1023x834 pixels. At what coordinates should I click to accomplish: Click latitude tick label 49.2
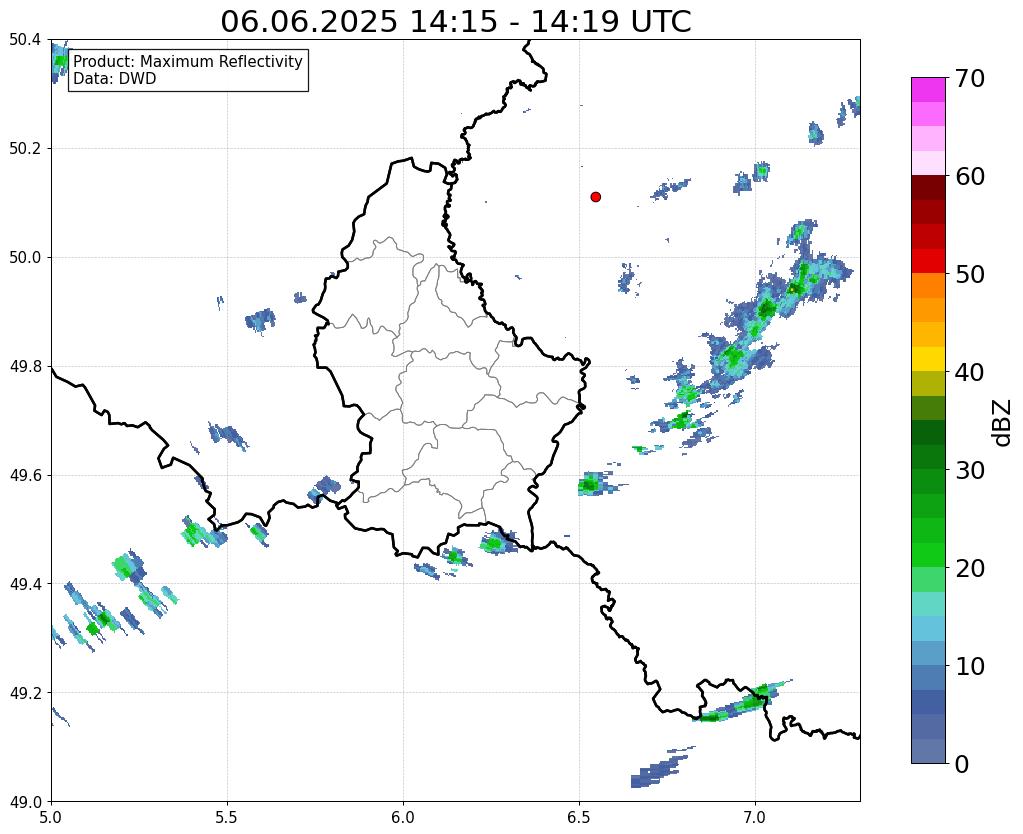point(25,692)
